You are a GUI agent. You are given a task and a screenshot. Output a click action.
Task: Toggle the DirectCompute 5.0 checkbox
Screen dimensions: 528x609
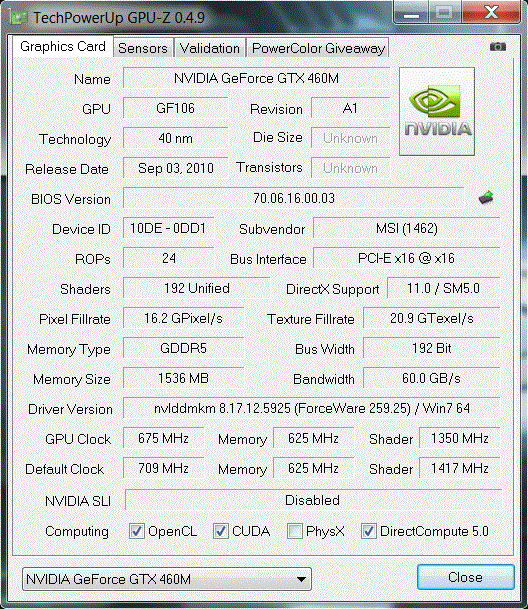point(368,531)
